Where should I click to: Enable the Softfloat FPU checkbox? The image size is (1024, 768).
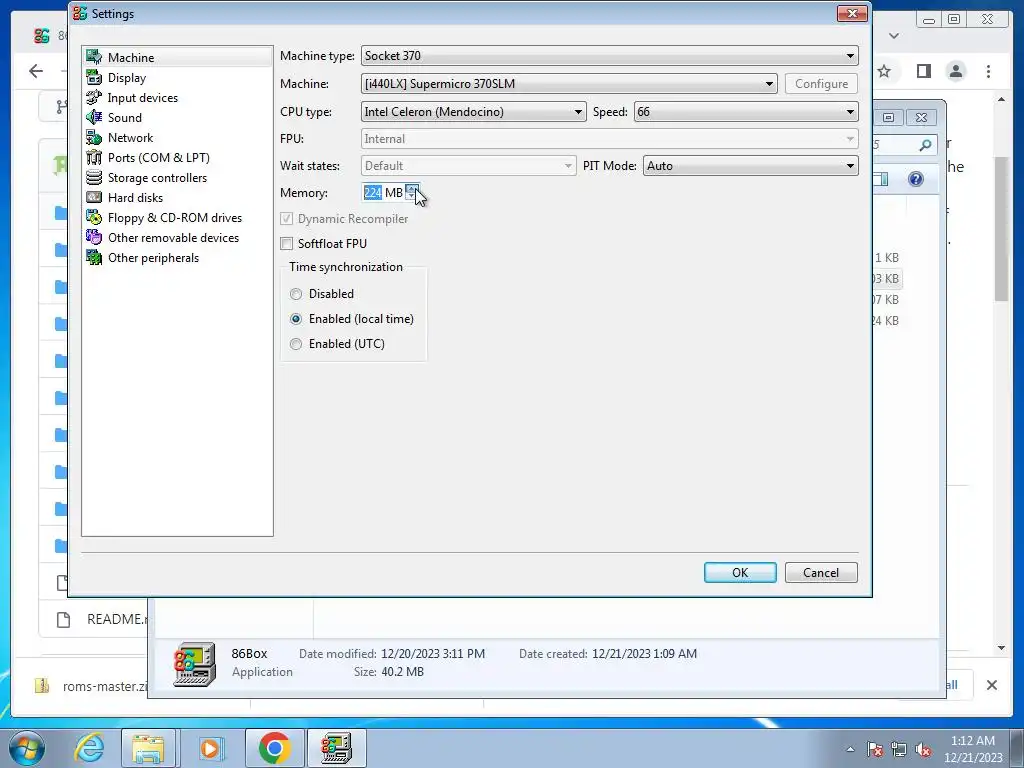tap(287, 244)
